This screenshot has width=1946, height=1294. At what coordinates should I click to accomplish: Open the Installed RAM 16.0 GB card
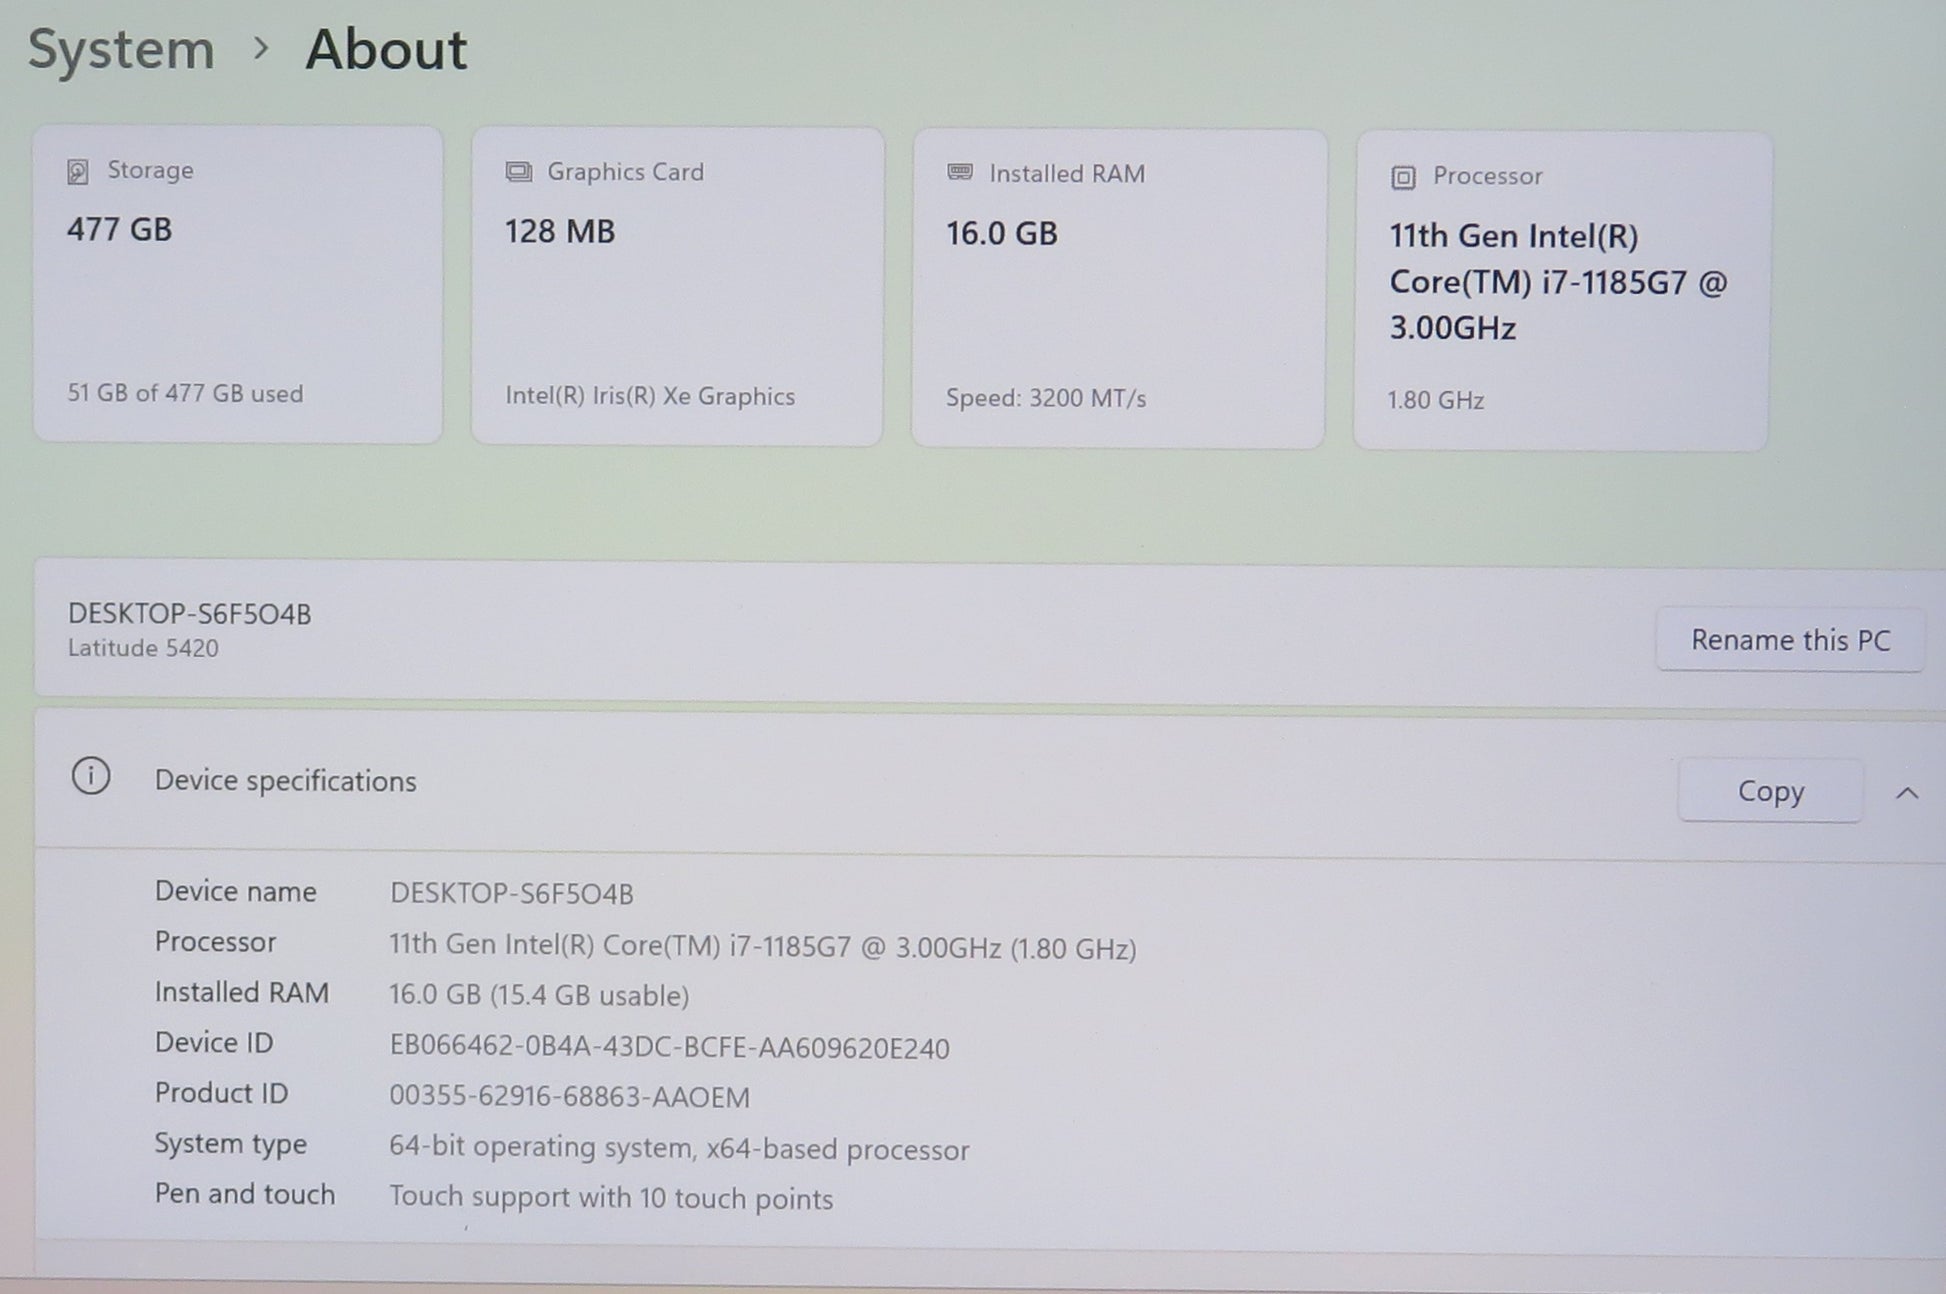tap(1118, 289)
